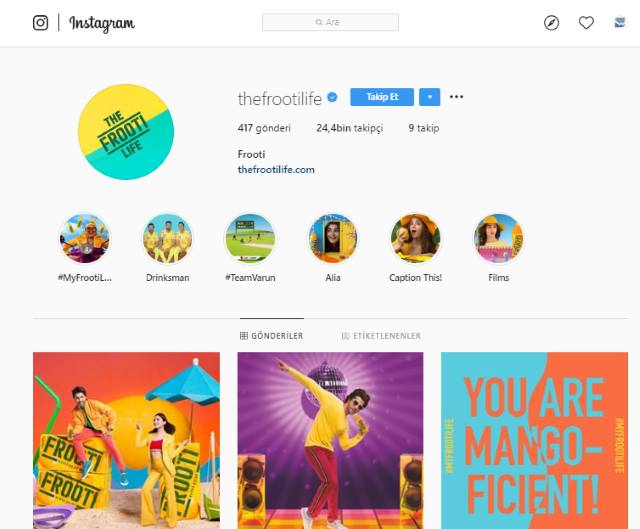Open the purple disco ball dancer post
Image resolution: width=640 pixels, height=529 pixels.
[x=330, y=440]
